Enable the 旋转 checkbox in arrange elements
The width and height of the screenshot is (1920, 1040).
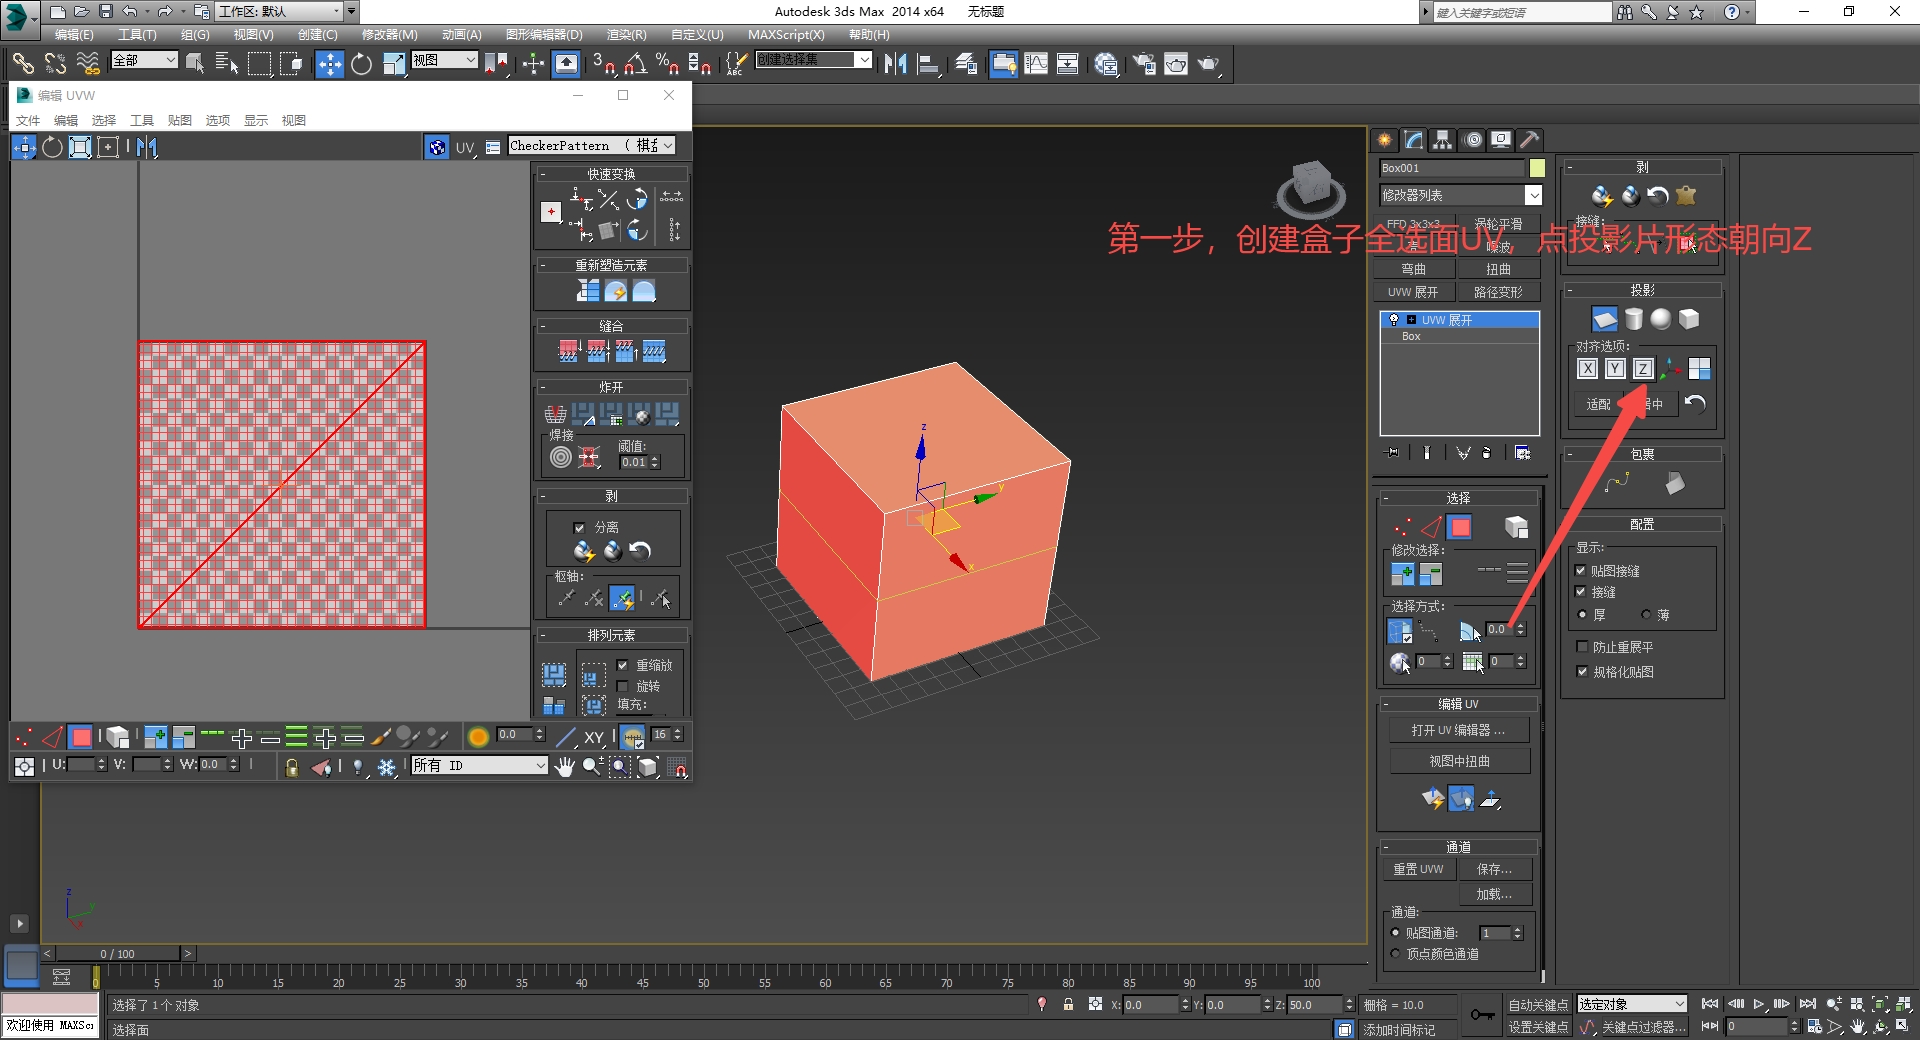coord(623,686)
